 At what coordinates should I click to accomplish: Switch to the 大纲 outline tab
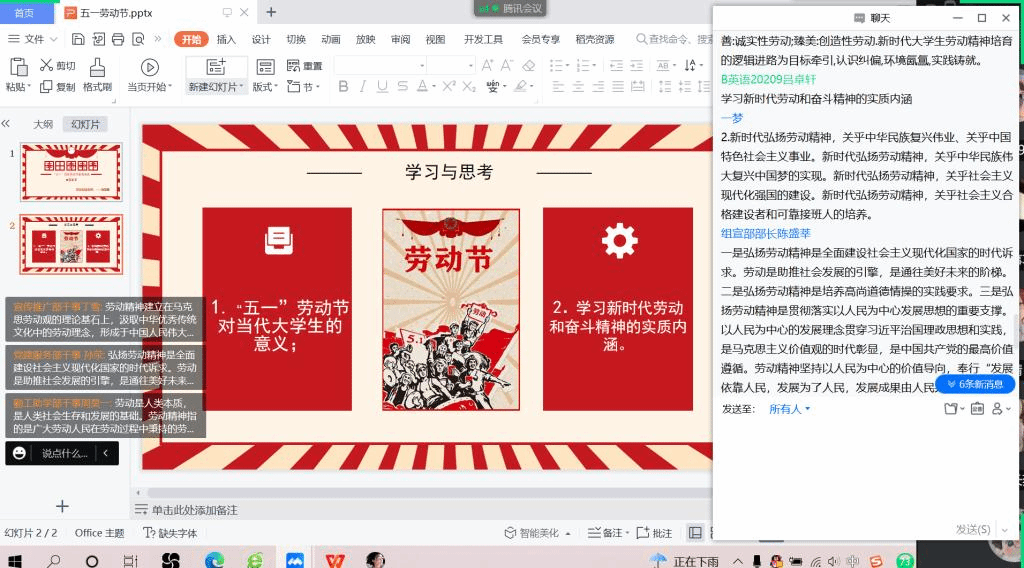click(x=43, y=124)
